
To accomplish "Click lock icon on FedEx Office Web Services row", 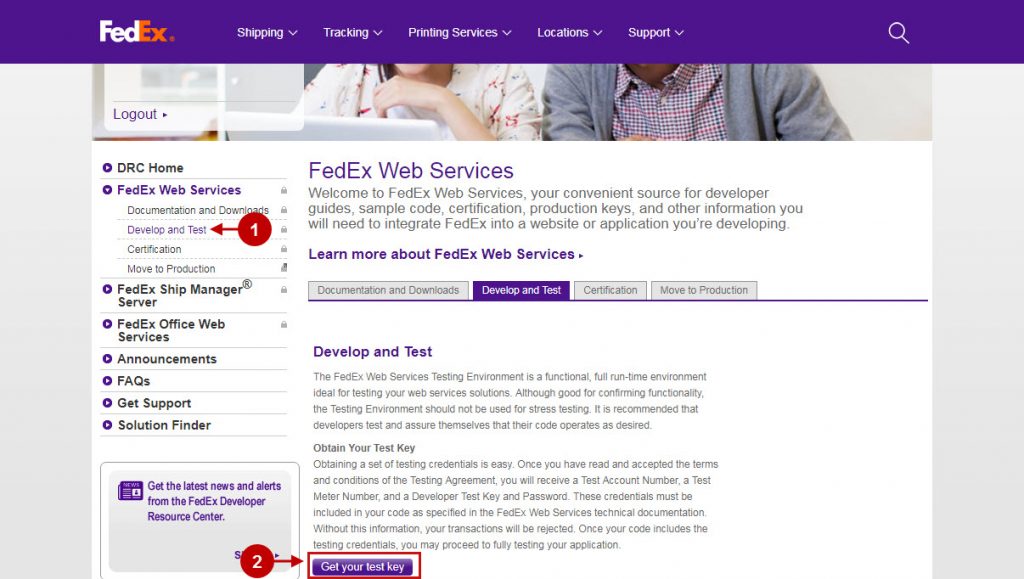I will (284, 324).
